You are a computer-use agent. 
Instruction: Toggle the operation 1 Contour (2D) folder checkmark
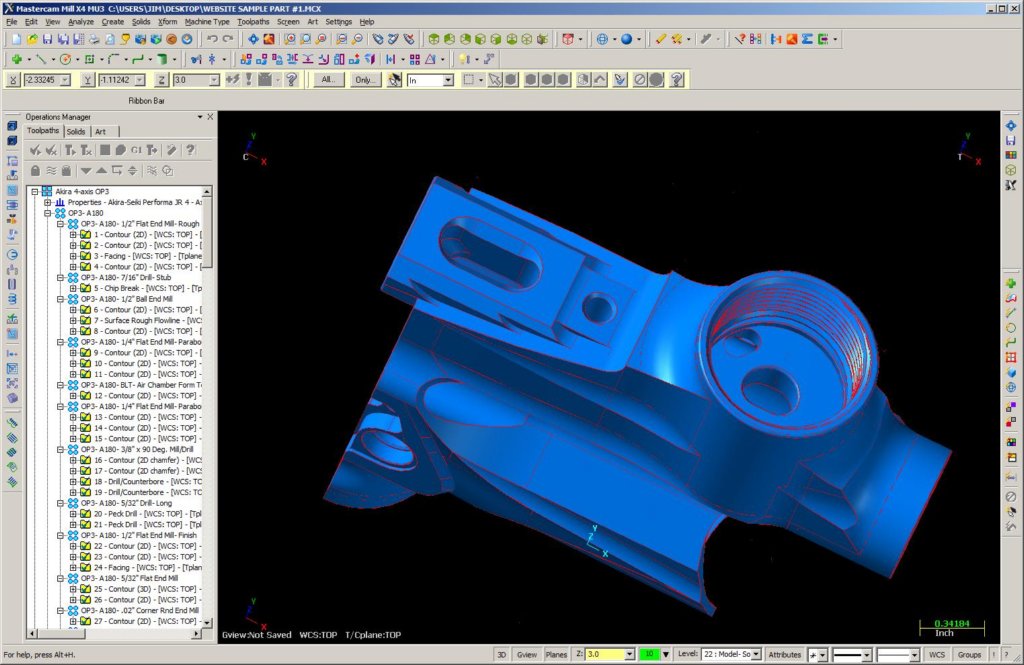pos(85,235)
